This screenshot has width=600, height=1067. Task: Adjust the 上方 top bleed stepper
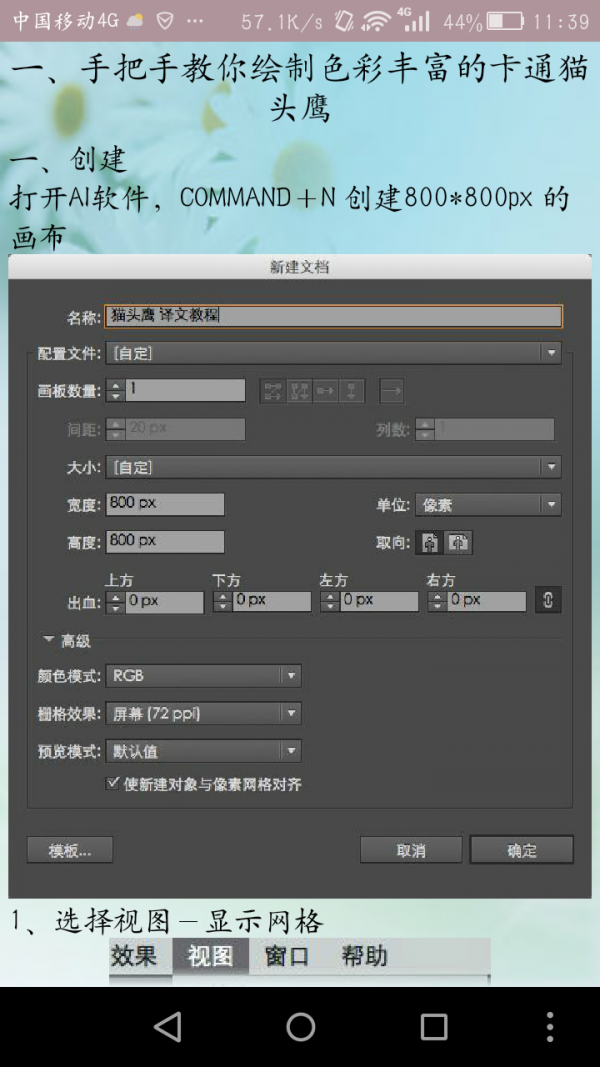[116, 602]
